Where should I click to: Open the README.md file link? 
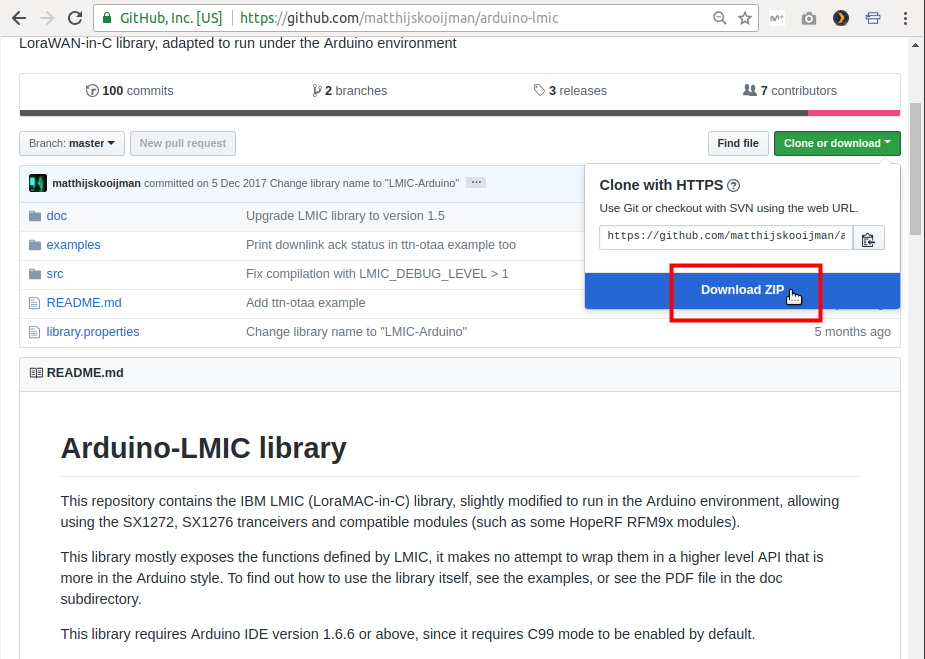tap(84, 303)
